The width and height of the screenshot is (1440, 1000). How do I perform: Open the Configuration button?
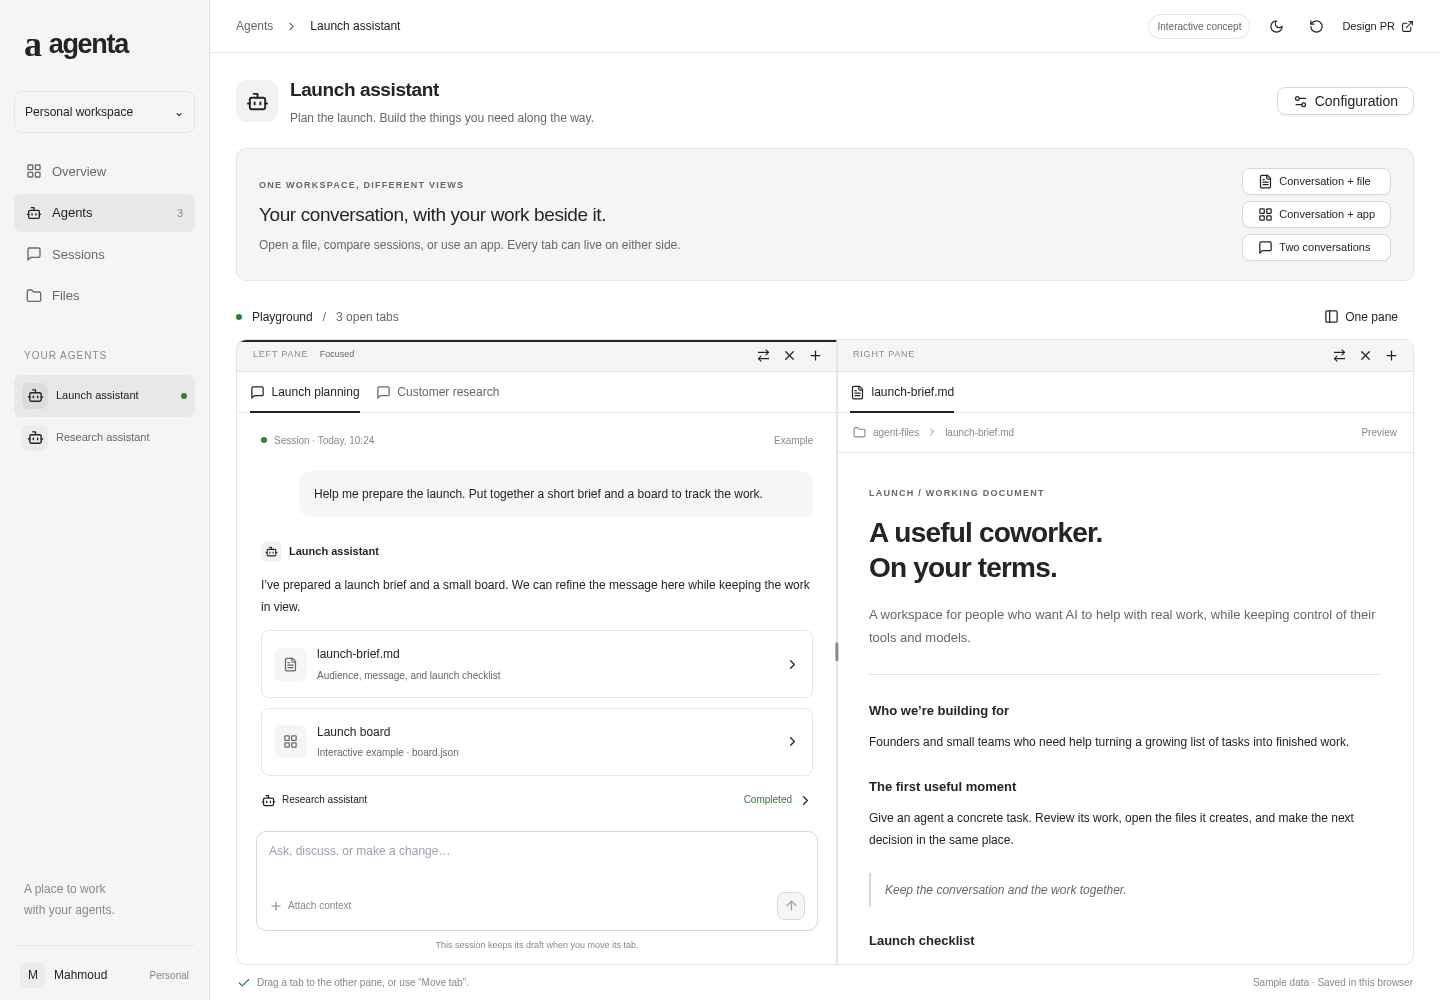pos(1345,101)
